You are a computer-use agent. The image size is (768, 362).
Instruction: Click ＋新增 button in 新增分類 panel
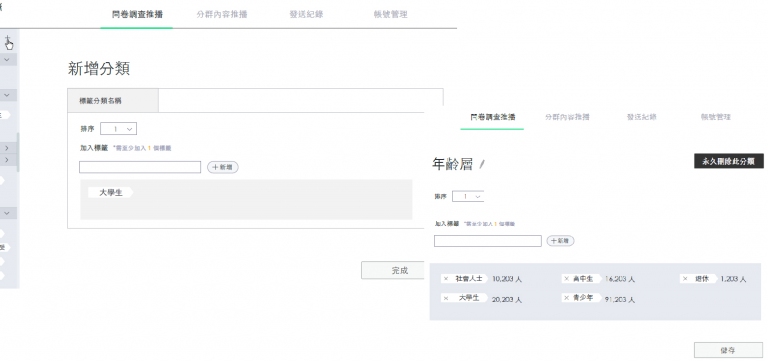[223, 167]
